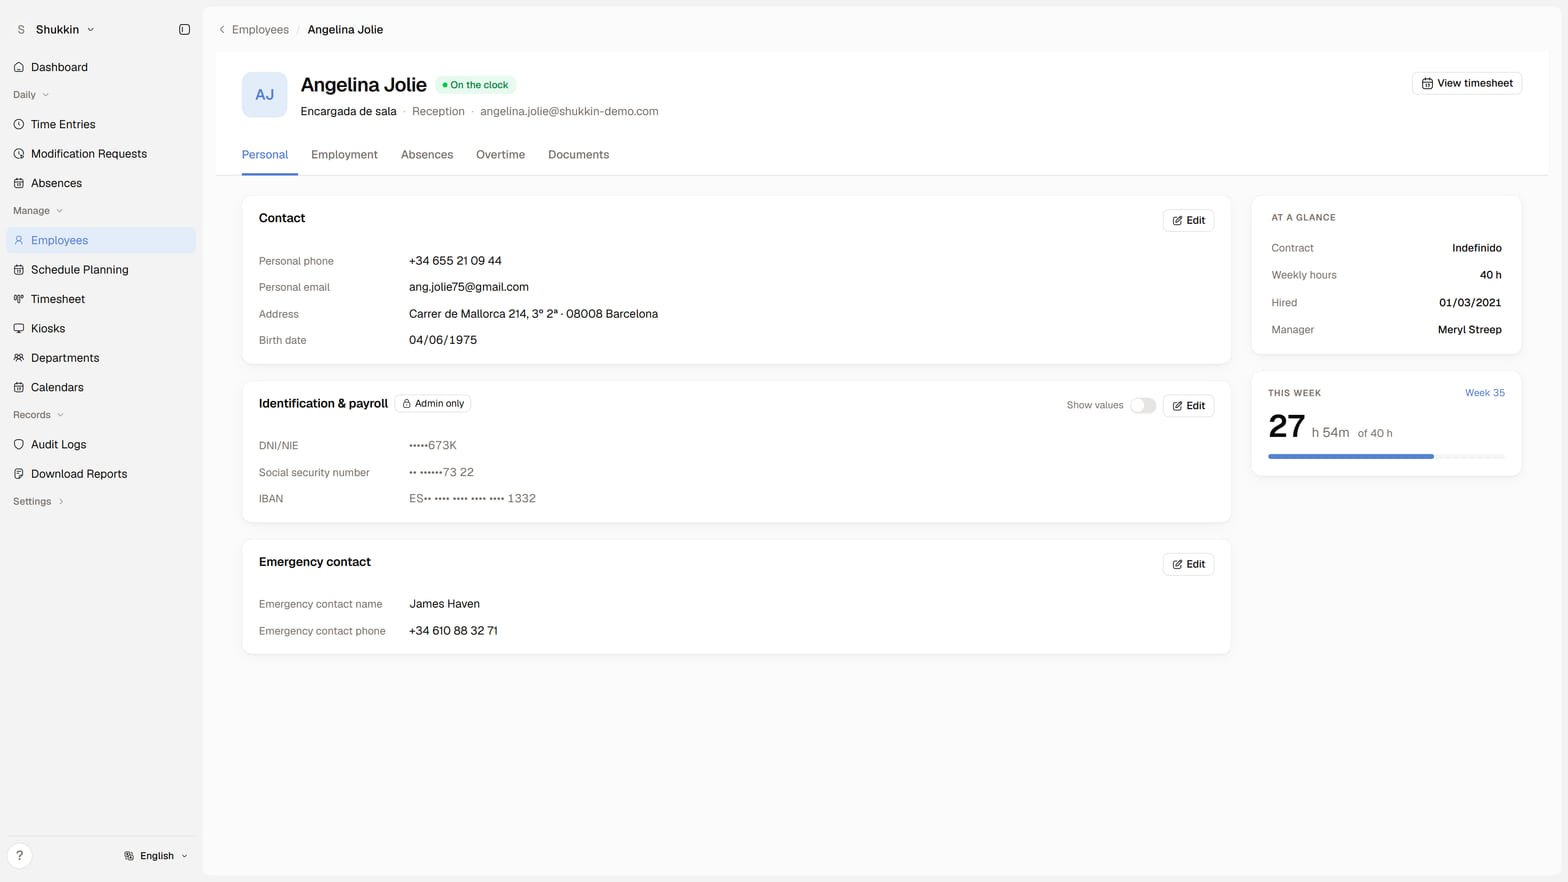Go back to Employees breadcrumb link
The height and width of the screenshot is (882, 1568).
point(260,30)
